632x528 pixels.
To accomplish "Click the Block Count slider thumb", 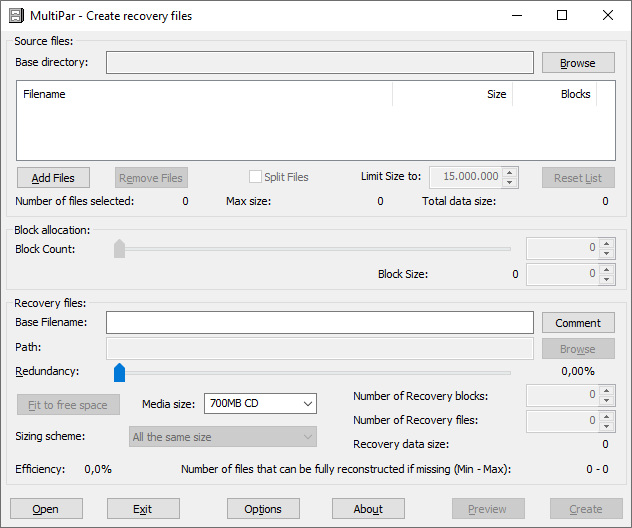I will click(119, 248).
